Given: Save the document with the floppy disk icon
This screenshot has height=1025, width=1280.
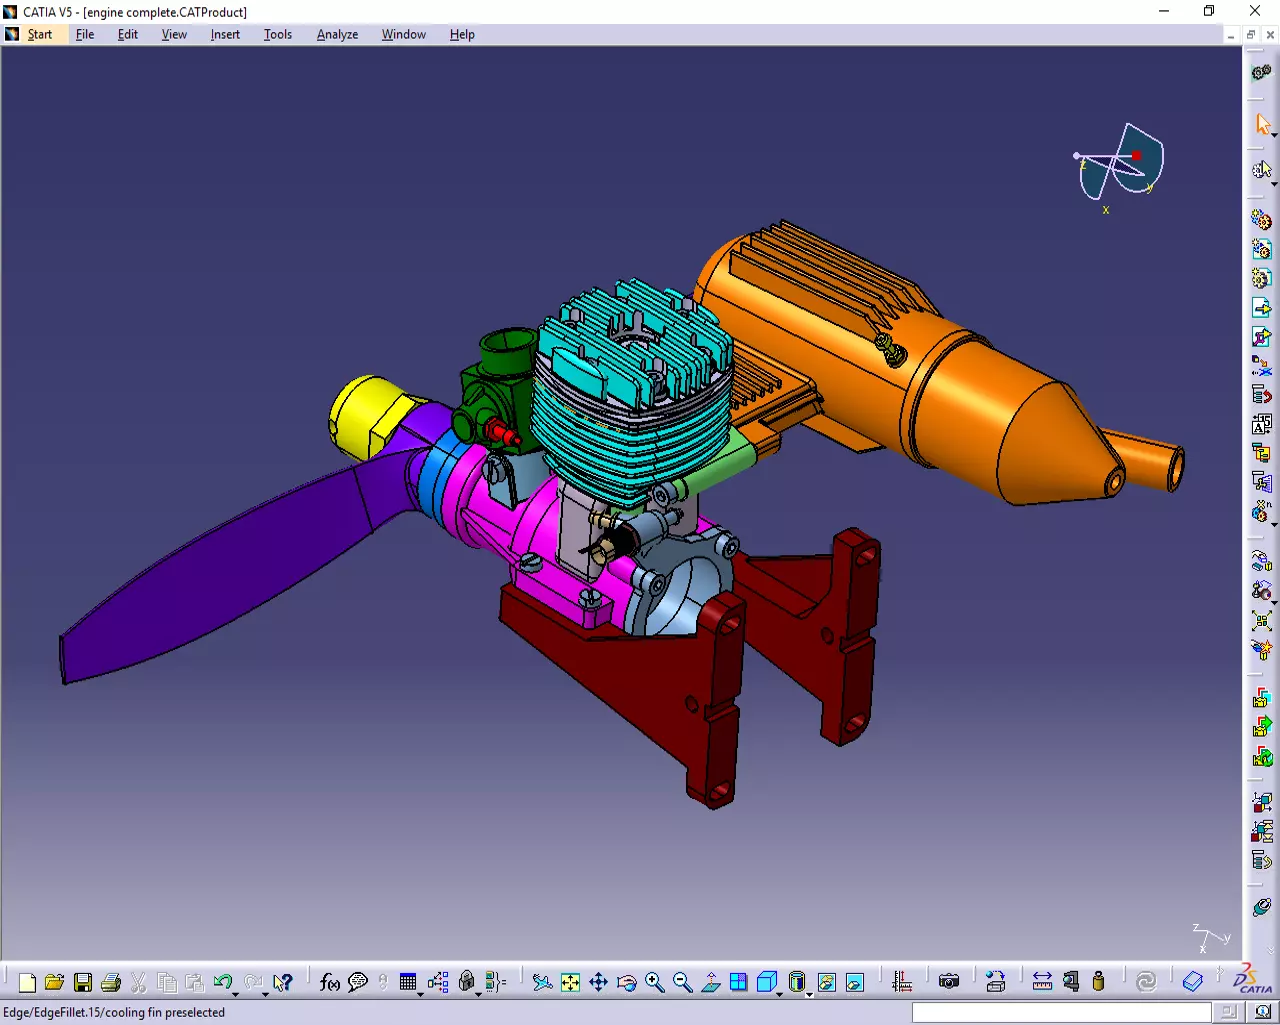Looking at the screenshot, I should [83, 983].
